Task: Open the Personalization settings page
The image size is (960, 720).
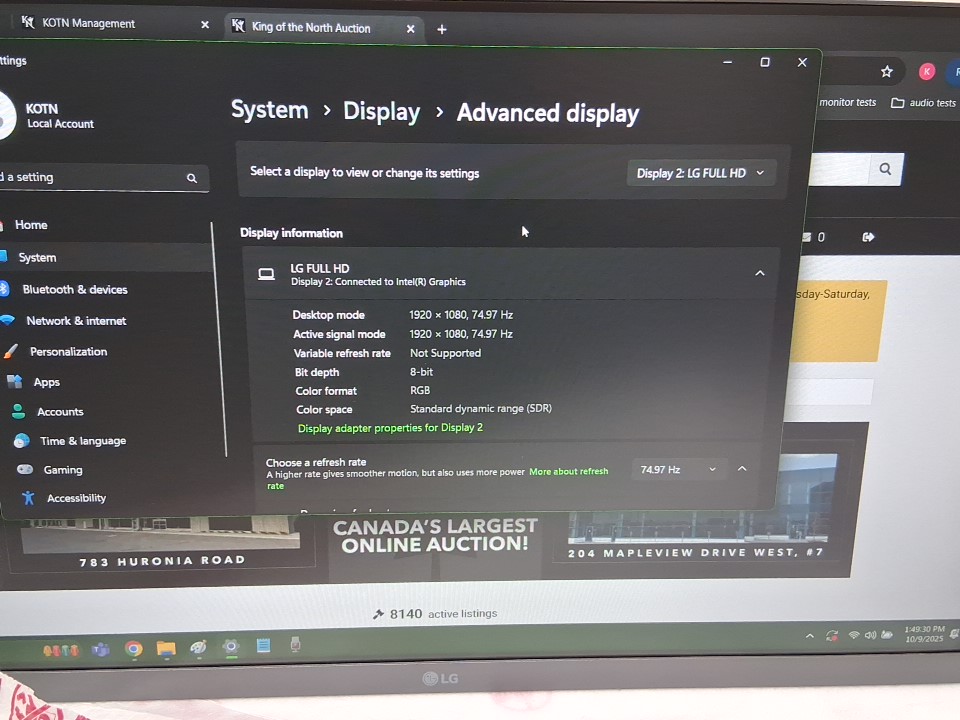Action: [x=68, y=352]
